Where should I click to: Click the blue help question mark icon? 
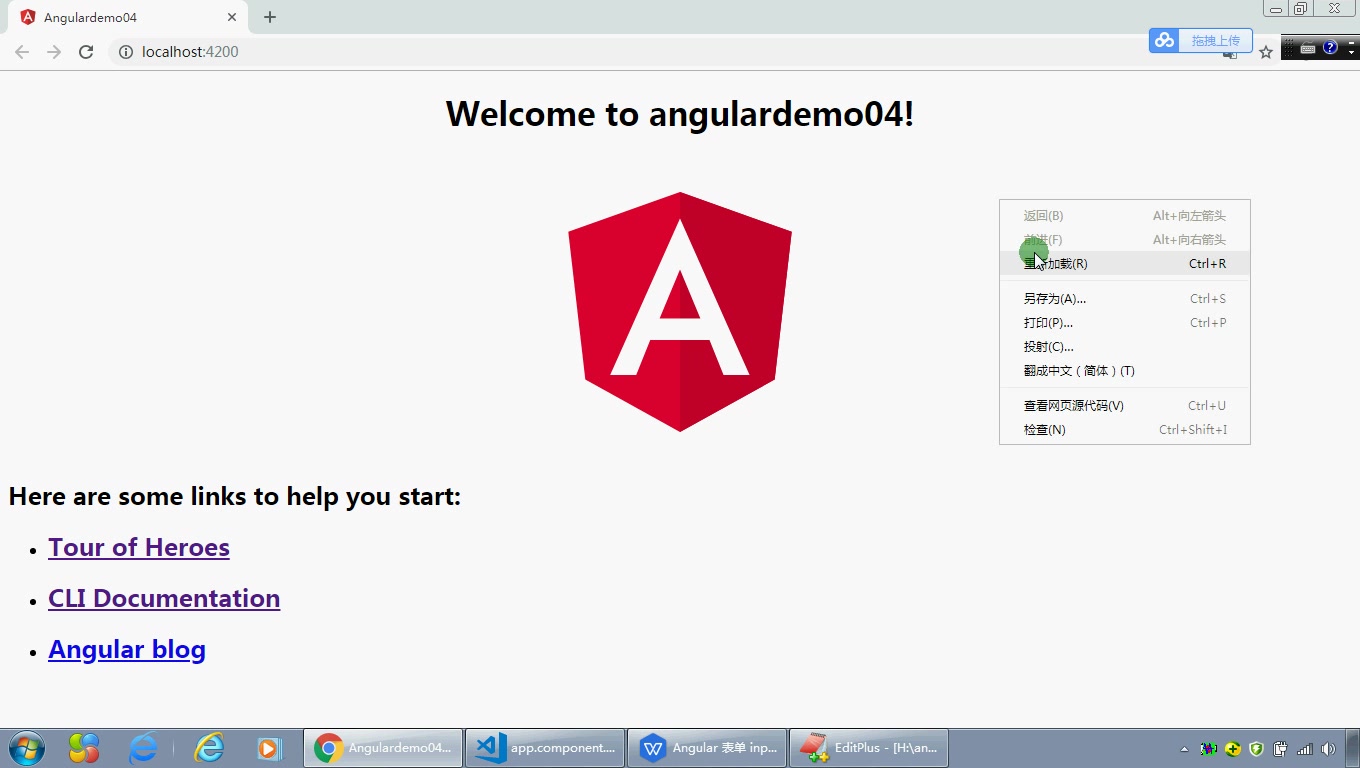1330,47
